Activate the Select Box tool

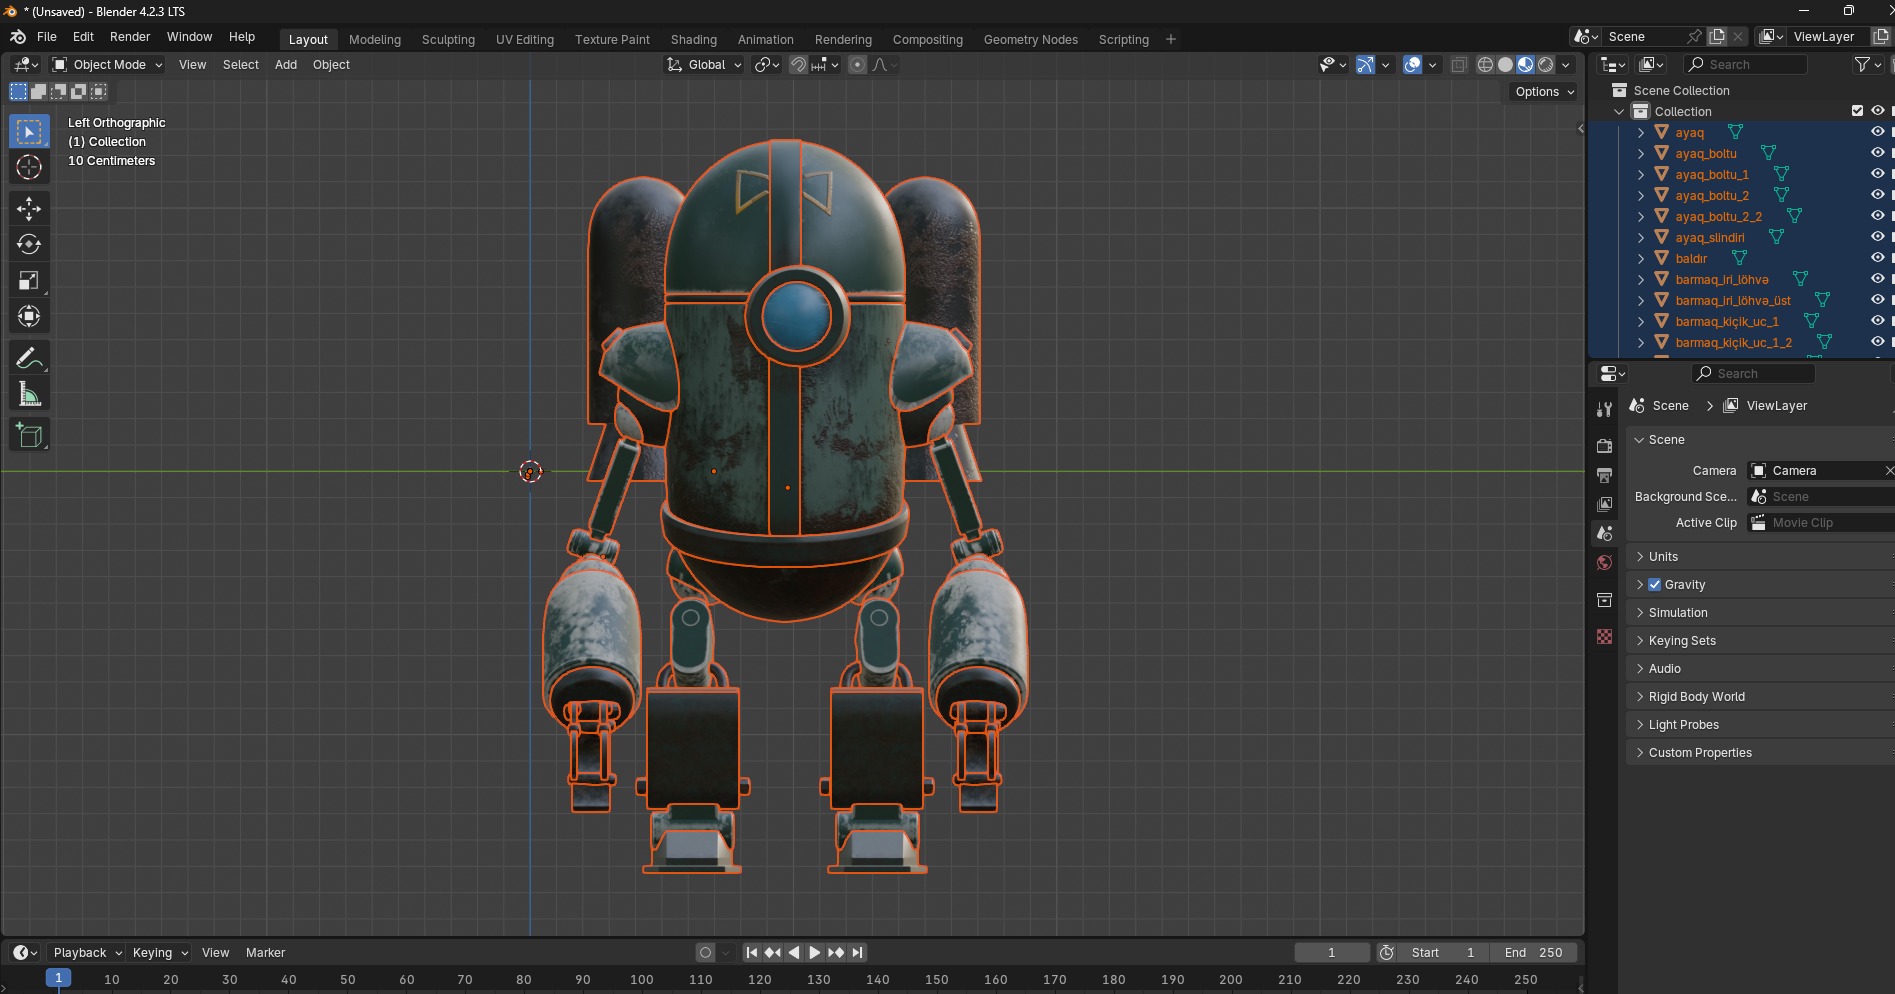(x=29, y=131)
